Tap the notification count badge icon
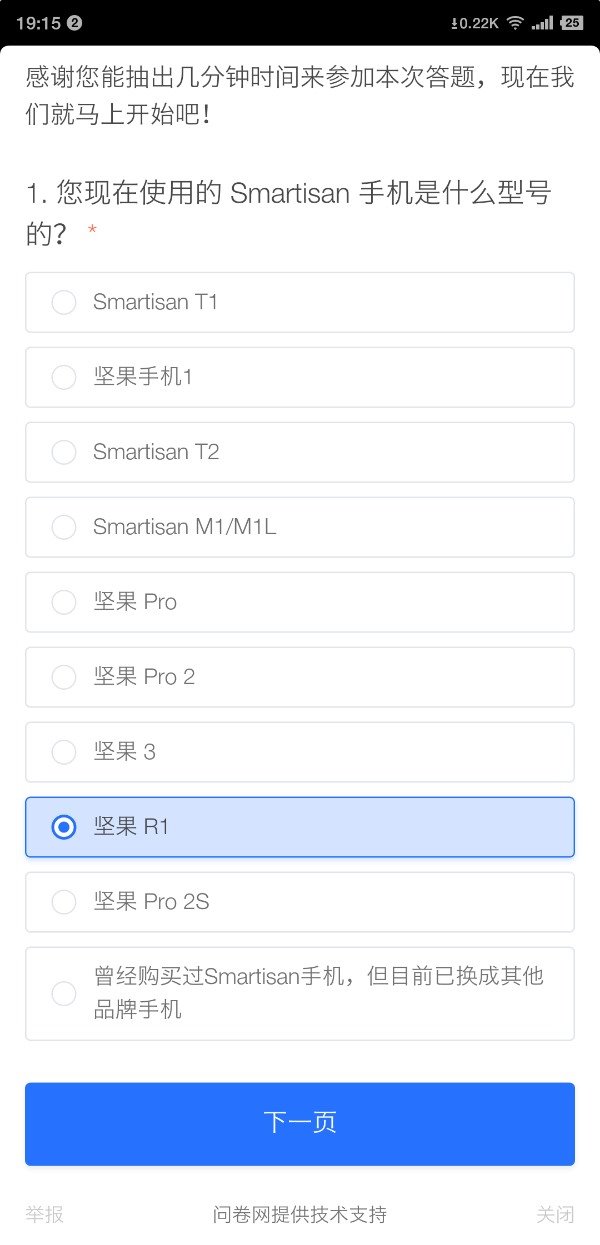The width and height of the screenshot is (600, 1245). pos(75,23)
